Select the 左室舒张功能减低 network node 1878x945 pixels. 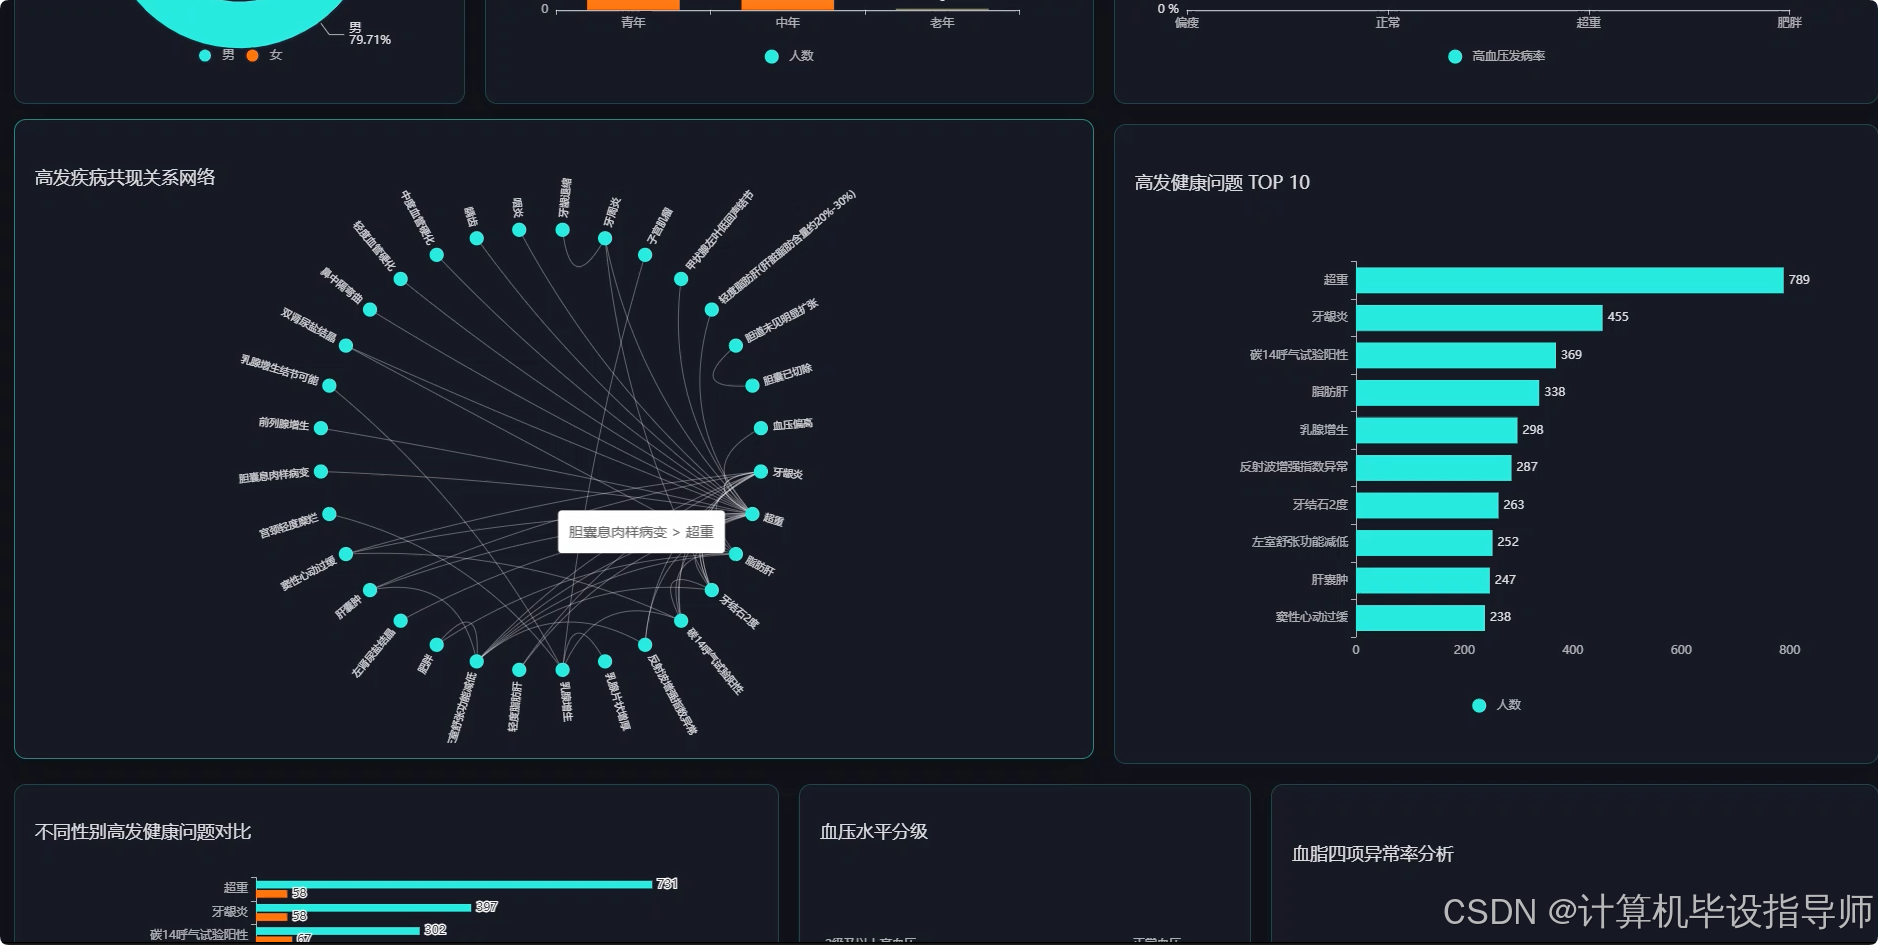click(477, 661)
